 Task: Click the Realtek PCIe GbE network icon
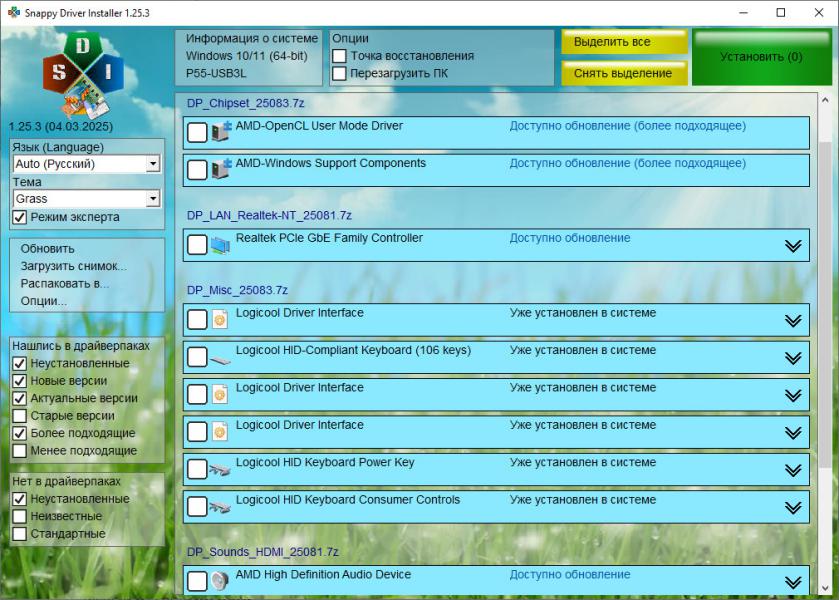220,244
